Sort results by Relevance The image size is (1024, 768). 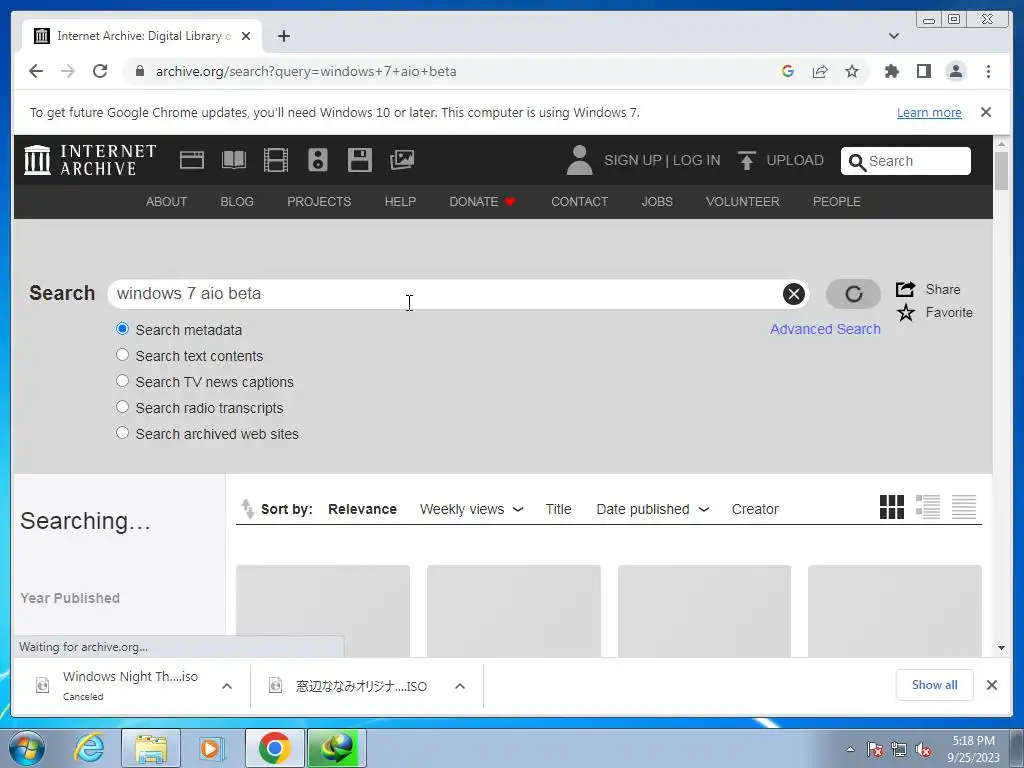(362, 509)
